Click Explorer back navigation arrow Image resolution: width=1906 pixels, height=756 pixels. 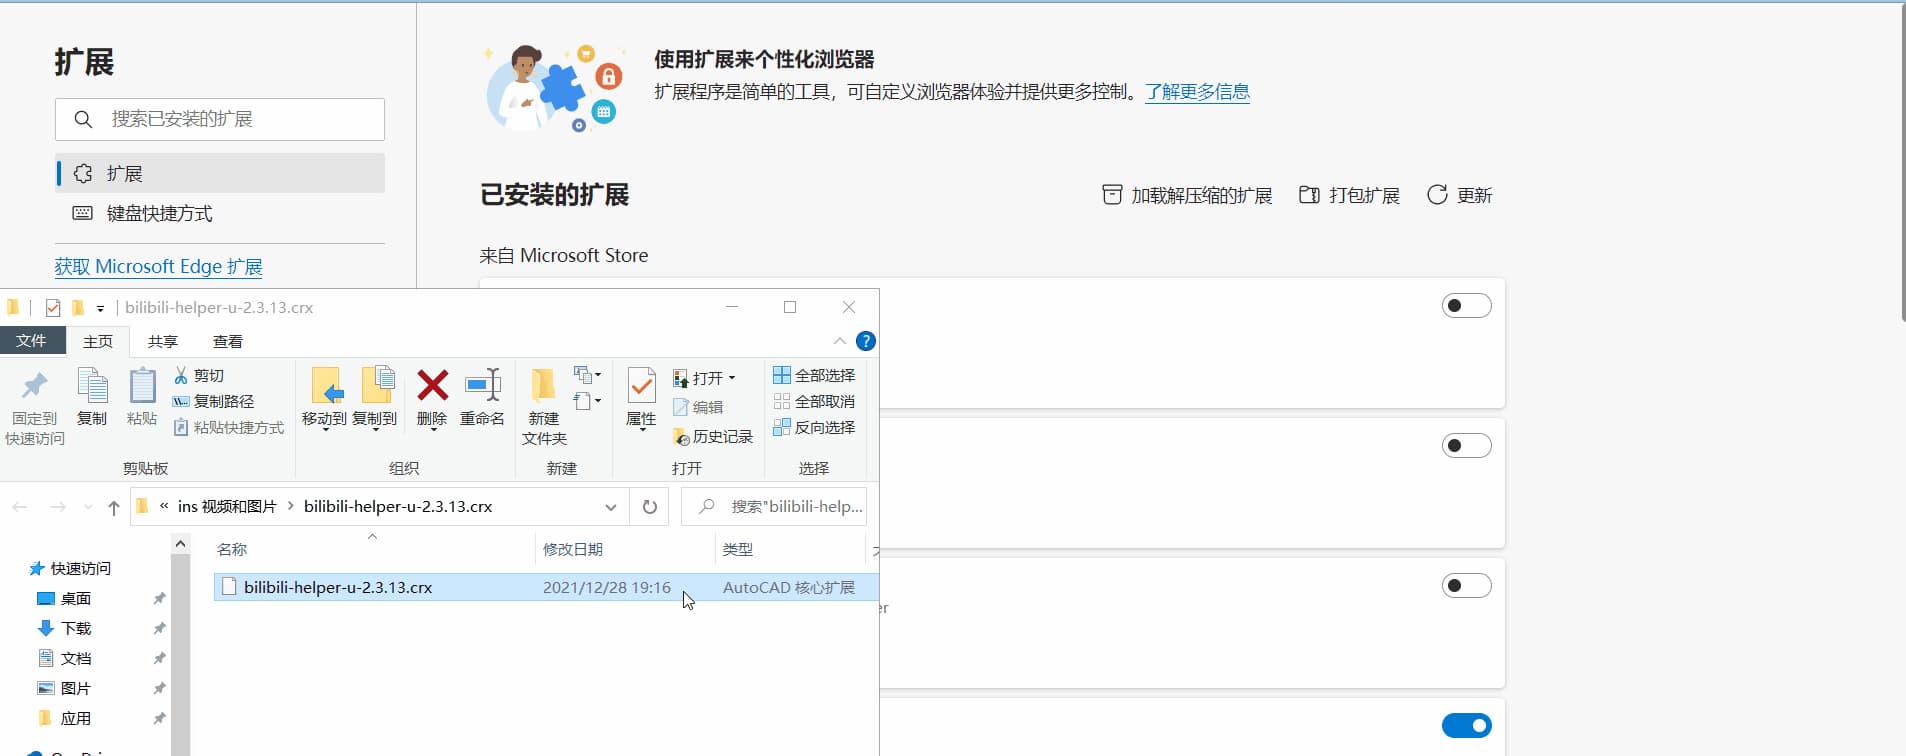tap(20, 507)
